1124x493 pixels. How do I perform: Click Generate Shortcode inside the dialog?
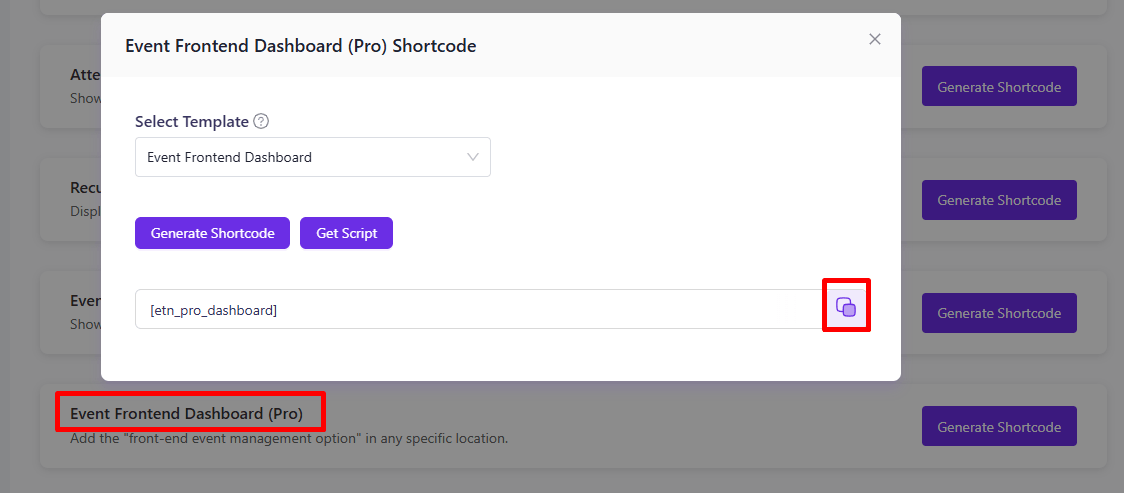coord(212,234)
